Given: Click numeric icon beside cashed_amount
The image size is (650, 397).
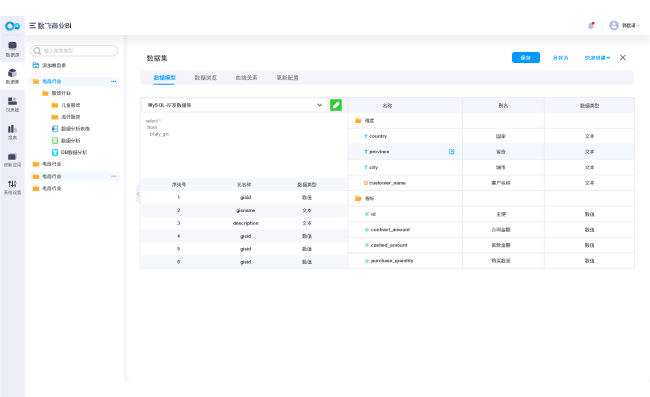Looking at the screenshot, I should click(366, 245).
